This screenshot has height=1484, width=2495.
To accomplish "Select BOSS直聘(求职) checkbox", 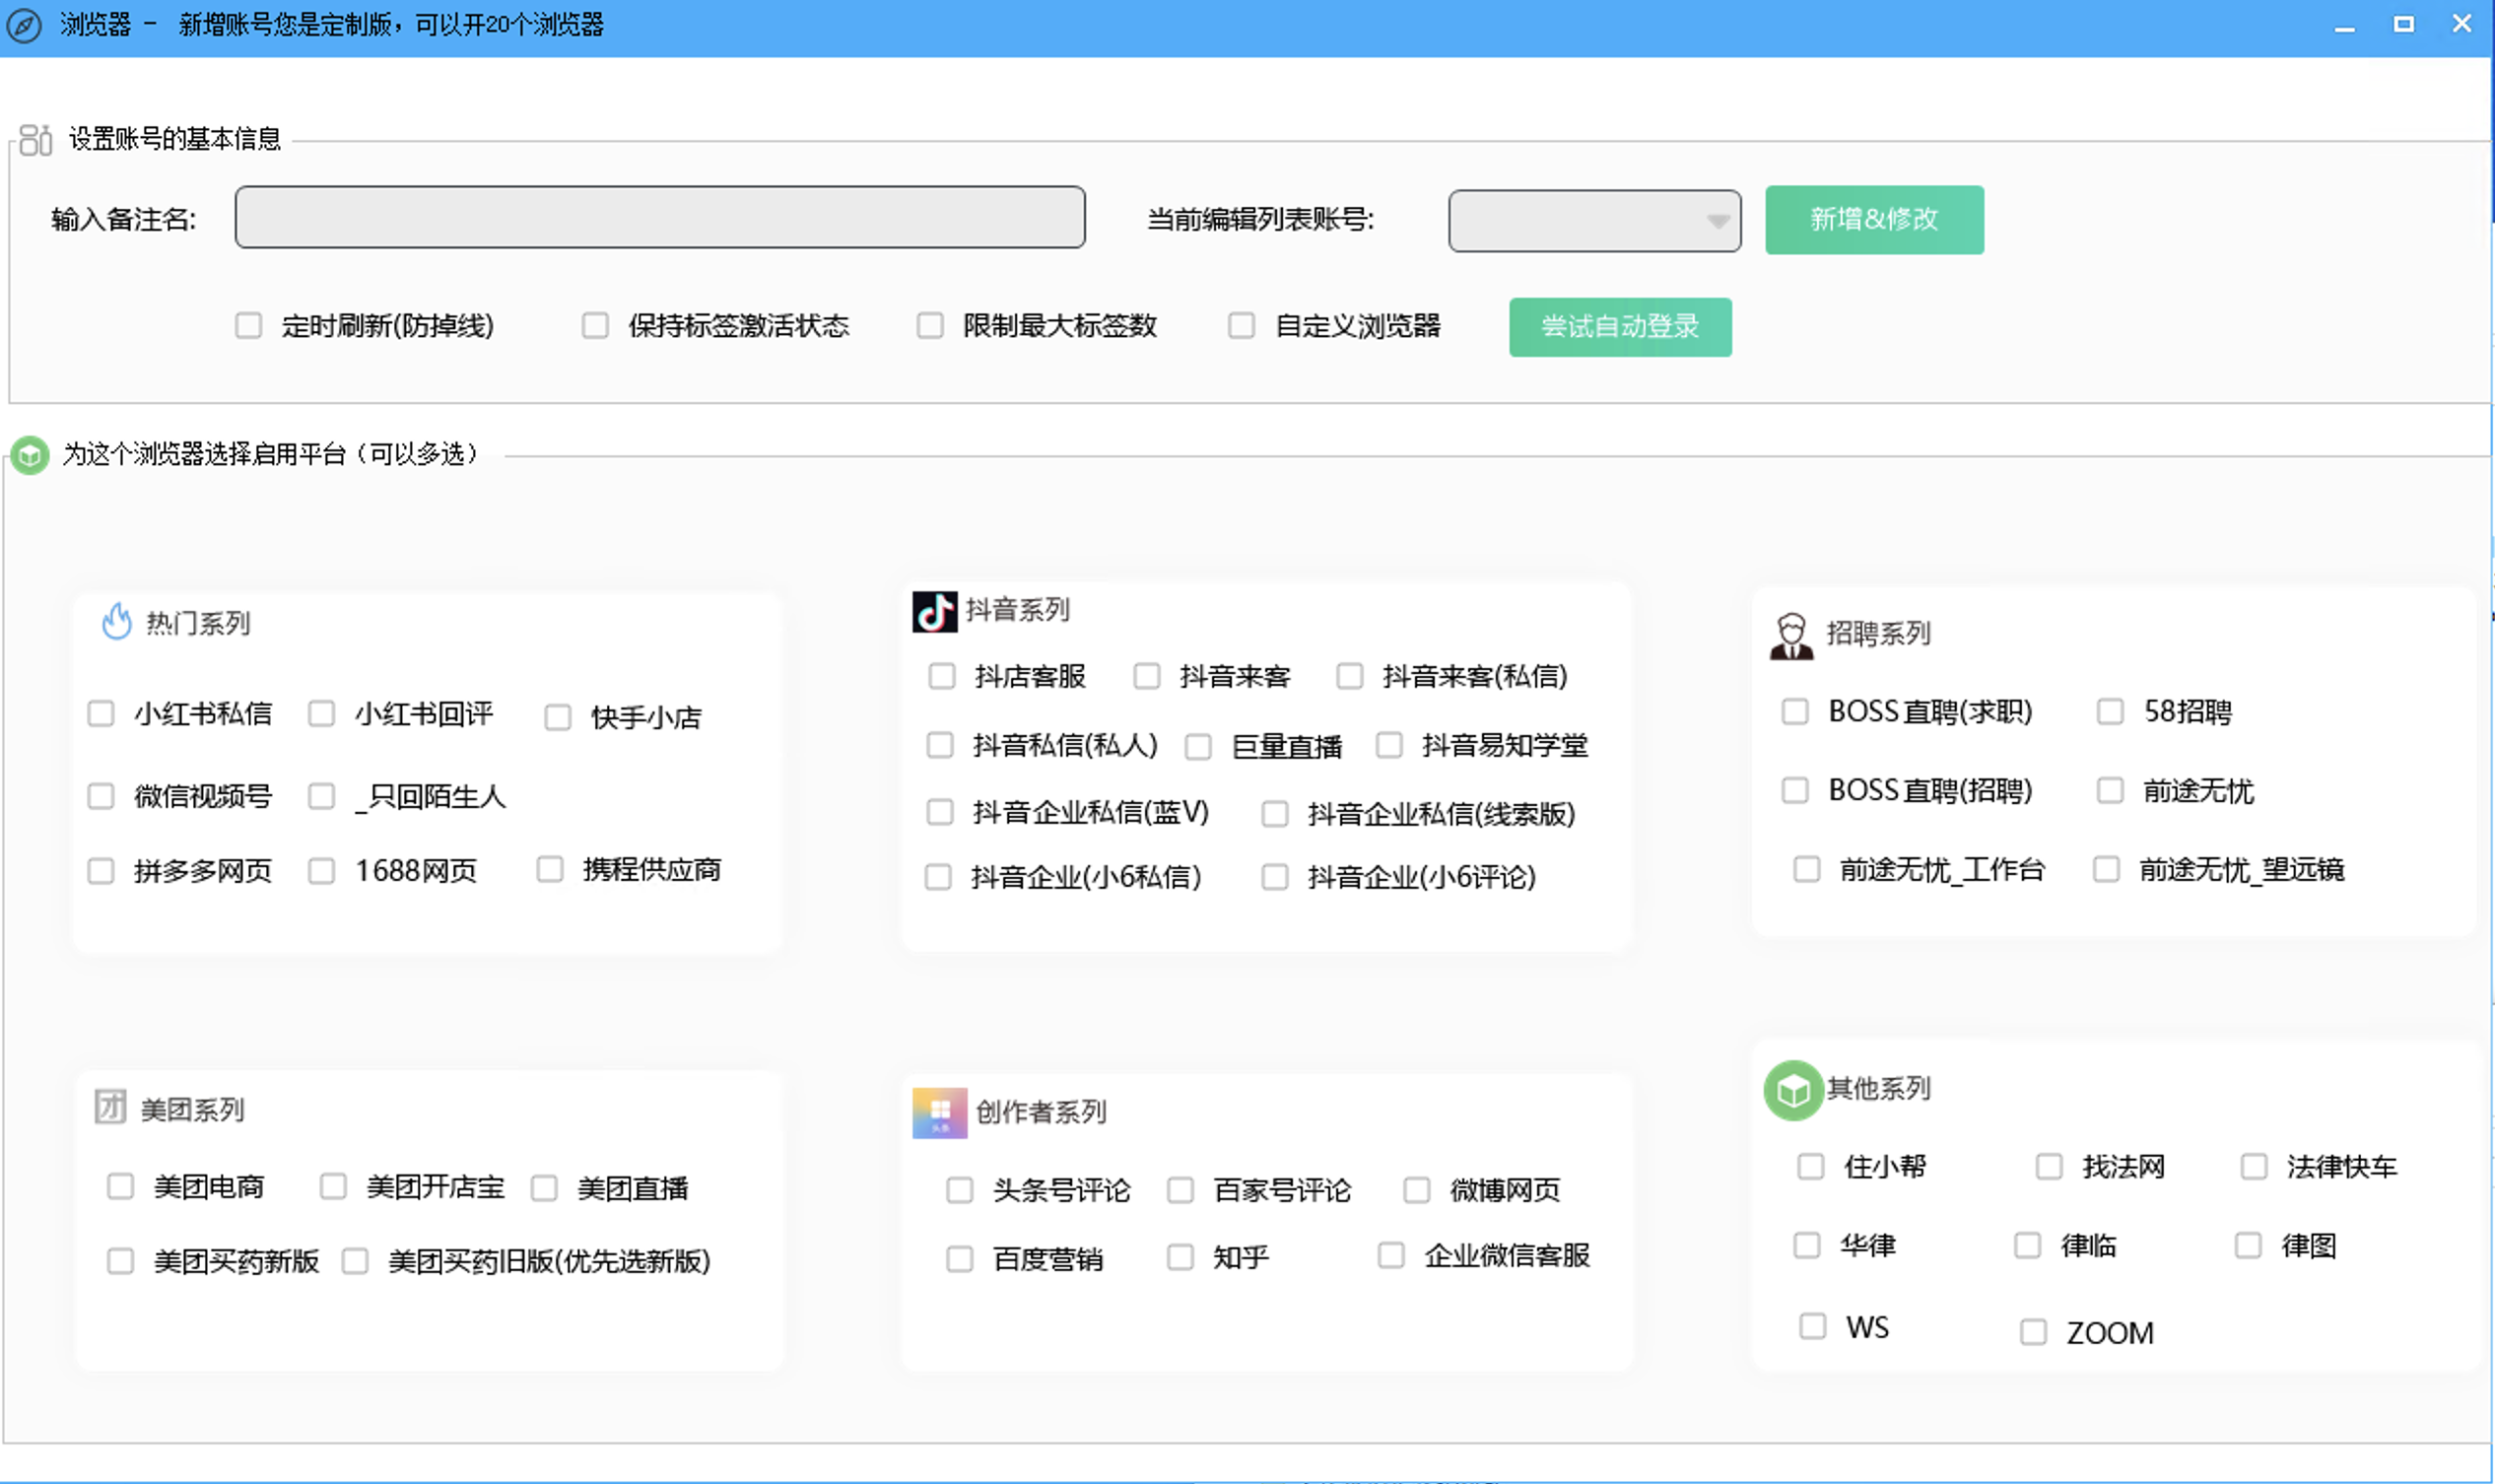I will click(1796, 712).
